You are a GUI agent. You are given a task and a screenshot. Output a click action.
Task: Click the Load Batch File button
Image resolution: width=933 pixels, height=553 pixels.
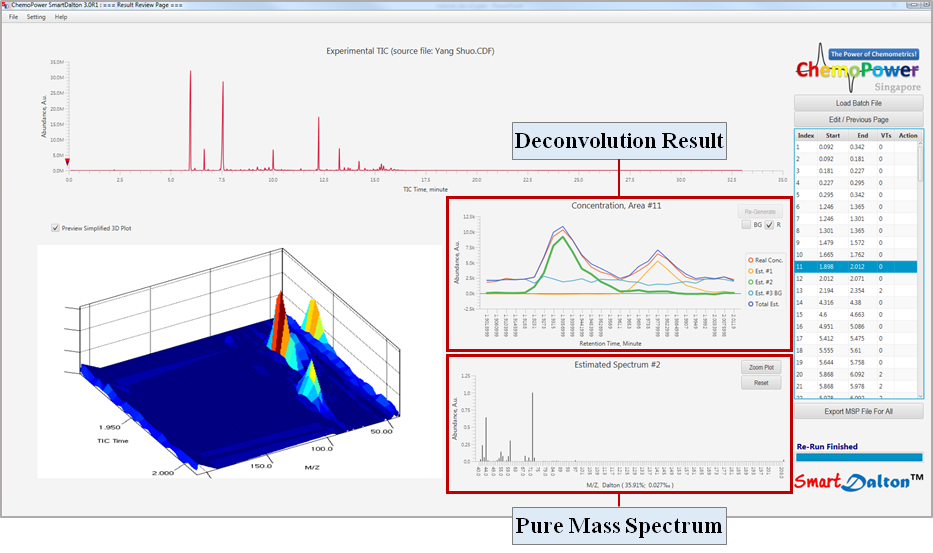point(859,103)
